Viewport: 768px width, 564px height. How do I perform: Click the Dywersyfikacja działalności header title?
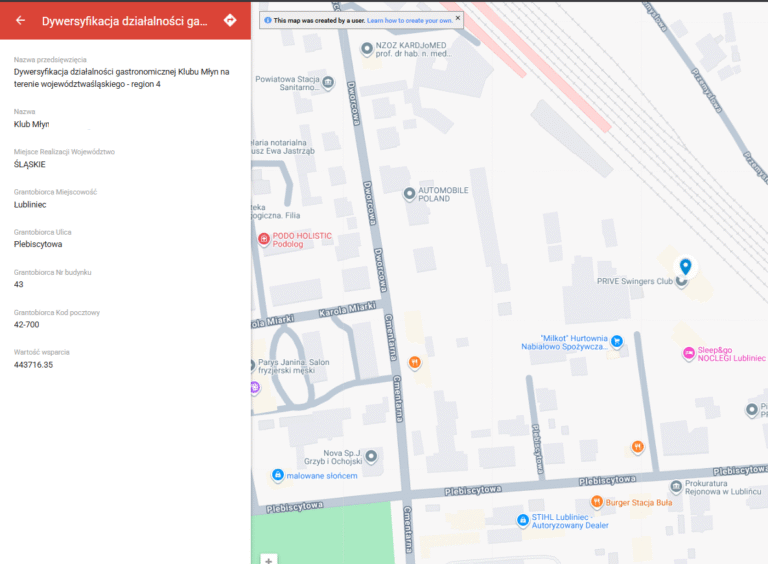click(125, 20)
